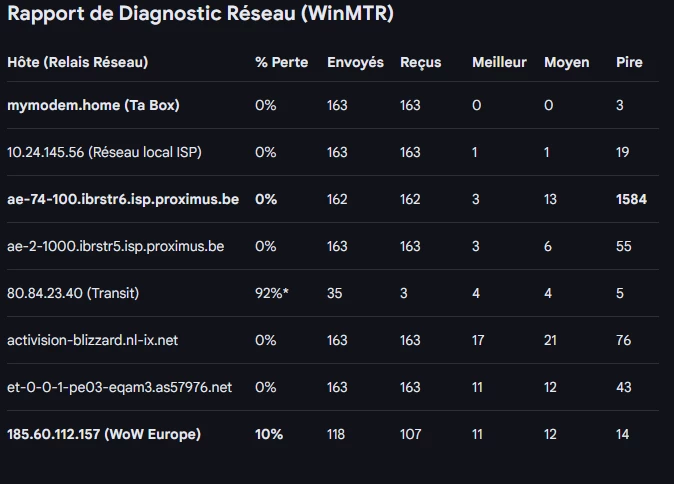Screen dimensions: 674x484
Task: Click the 10% loss value for WoW Europe
Action: 269,434
